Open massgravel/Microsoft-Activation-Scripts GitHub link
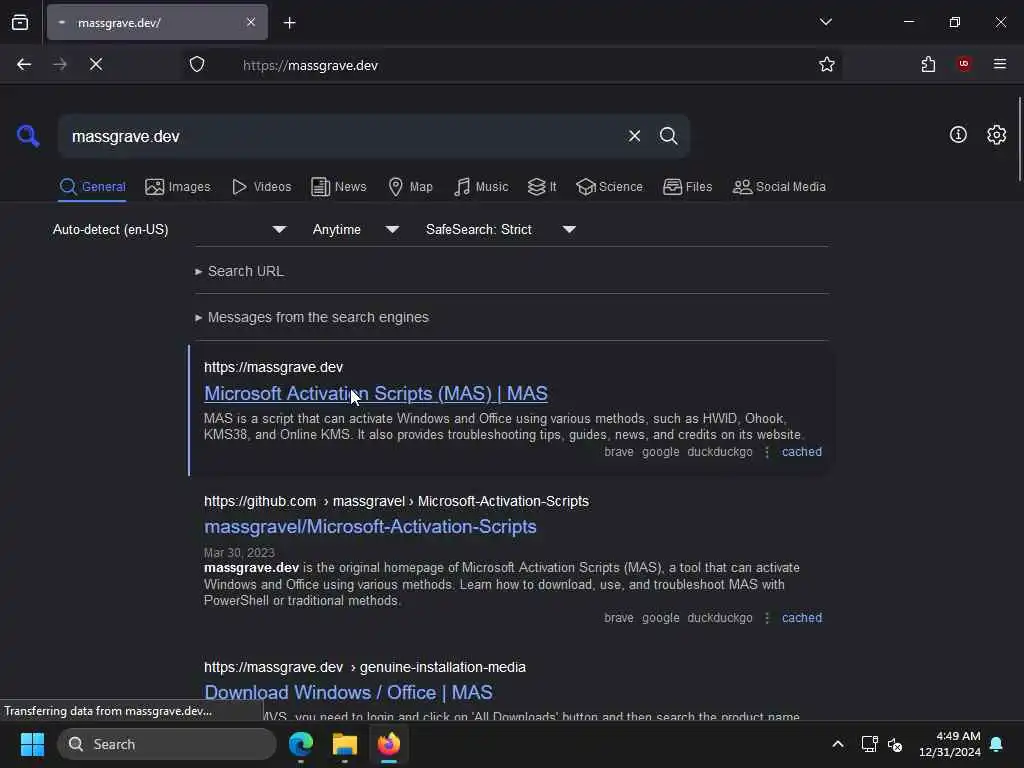This screenshot has width=1024, height=768. tap(370, 526)
